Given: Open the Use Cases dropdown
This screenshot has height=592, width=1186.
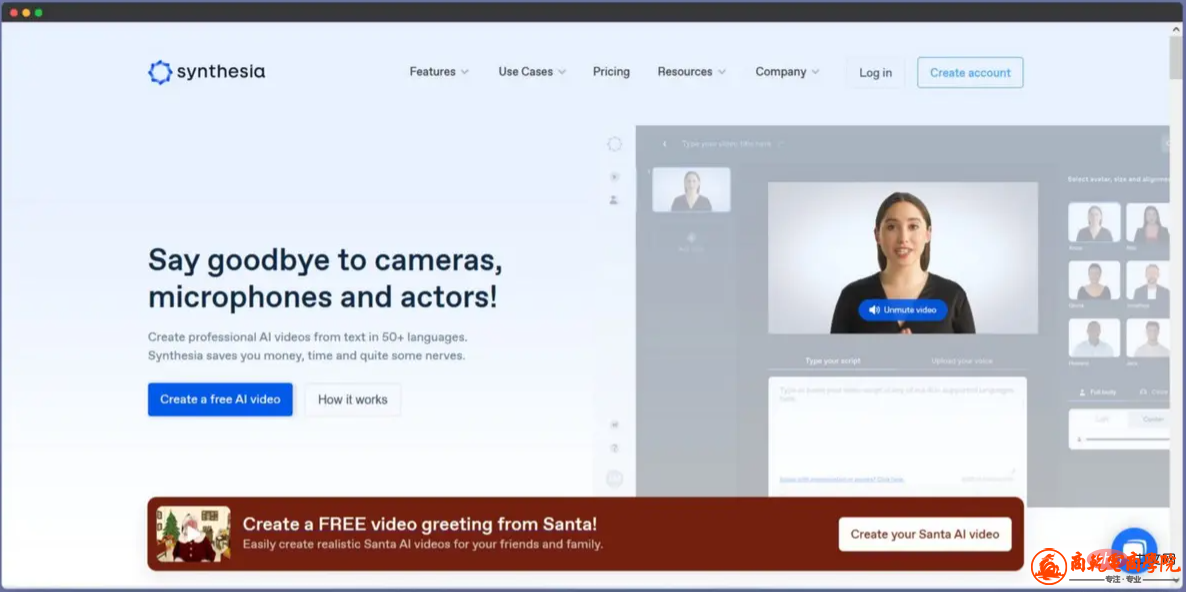Looking at the screenshot, I should click(532, 72).
